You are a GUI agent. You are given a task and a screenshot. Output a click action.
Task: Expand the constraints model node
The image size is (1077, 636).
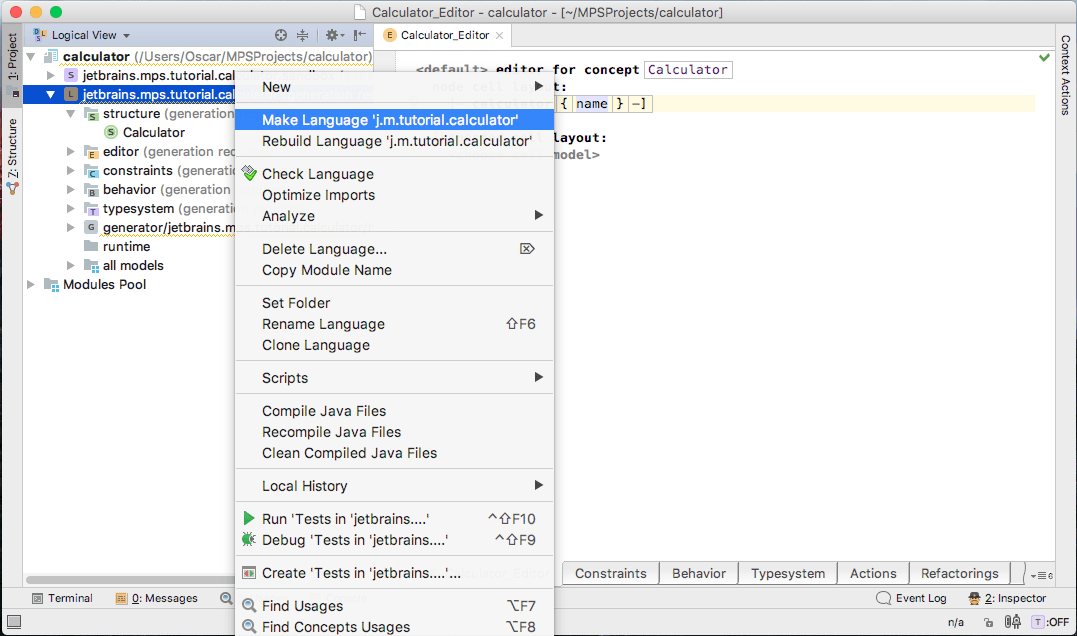(x=71, y=171)
